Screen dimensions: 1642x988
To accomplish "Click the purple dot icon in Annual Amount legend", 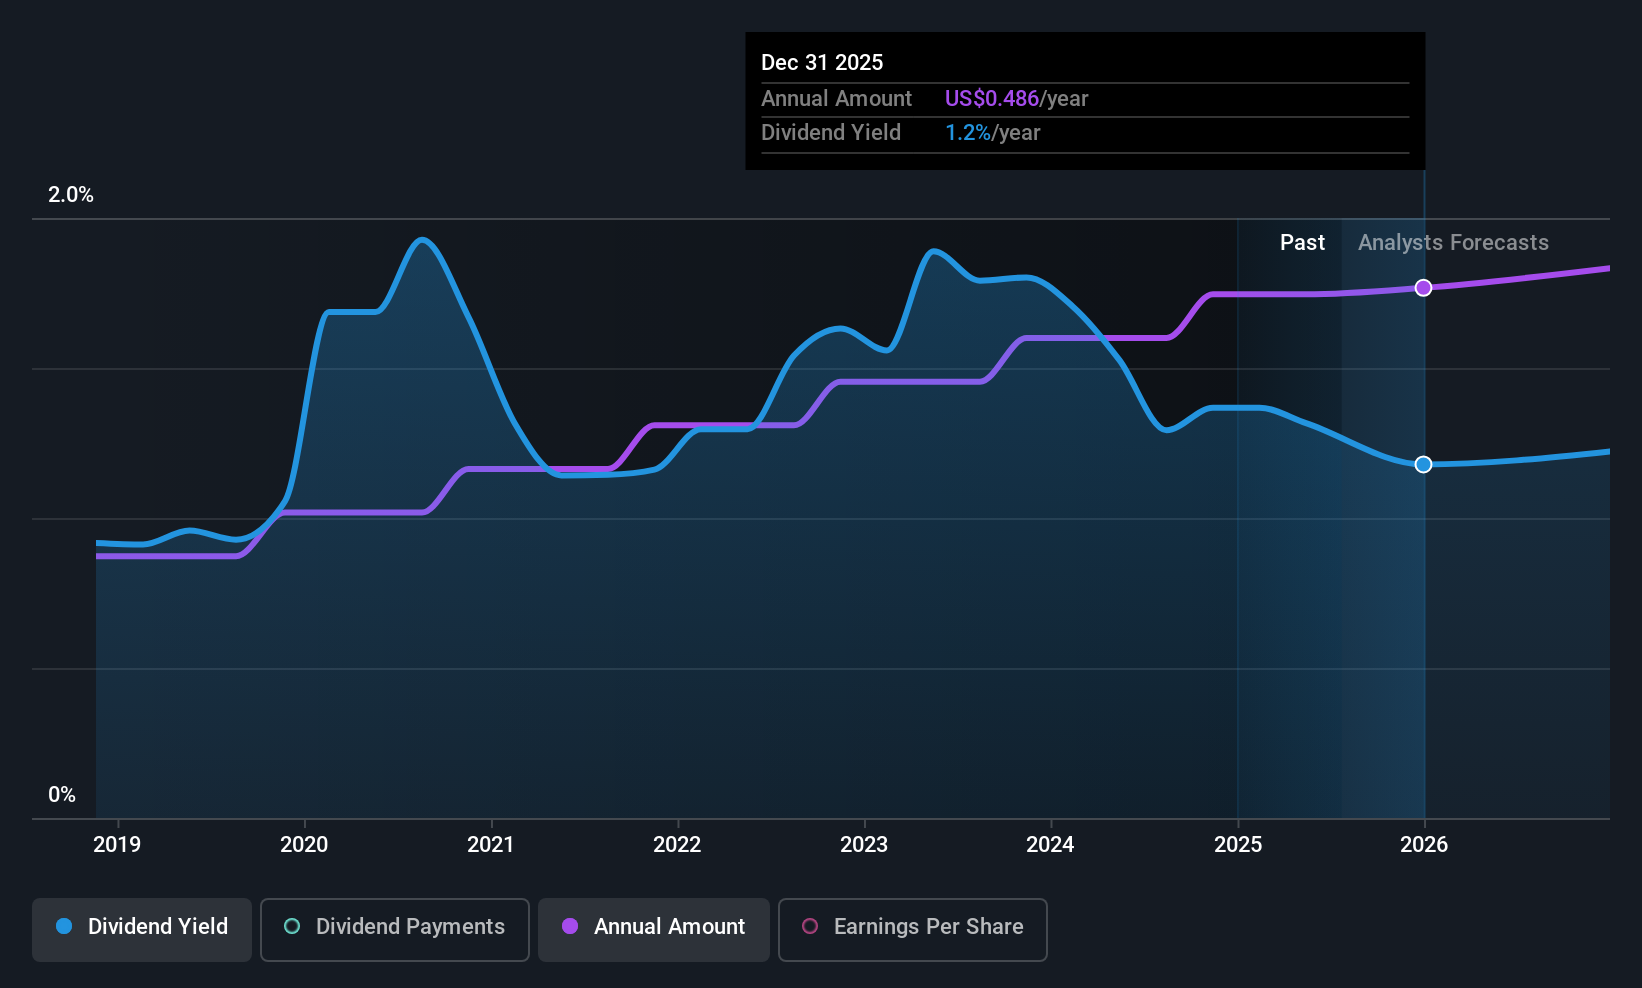I will pyautogui.click(x=570, y=927).
